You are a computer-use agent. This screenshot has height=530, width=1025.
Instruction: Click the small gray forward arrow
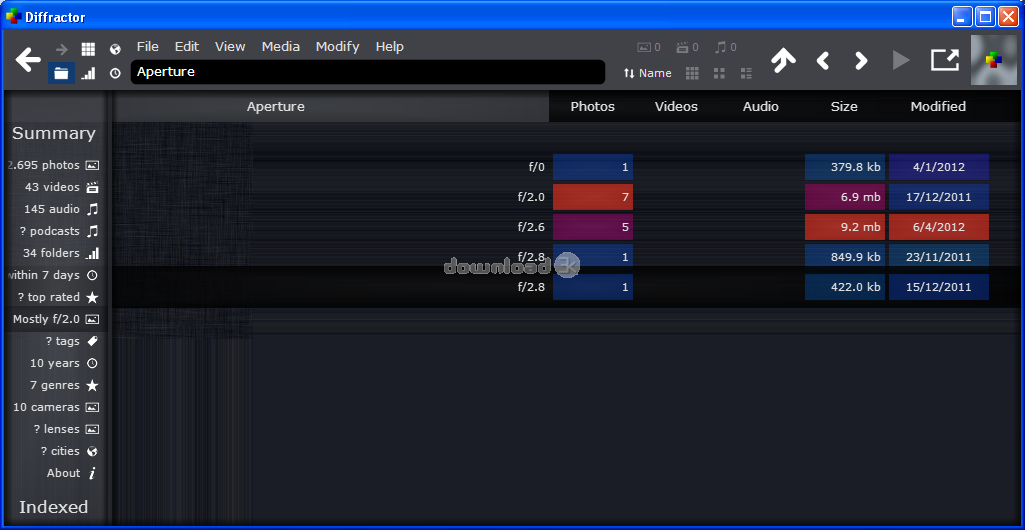[x=61, y=49]
